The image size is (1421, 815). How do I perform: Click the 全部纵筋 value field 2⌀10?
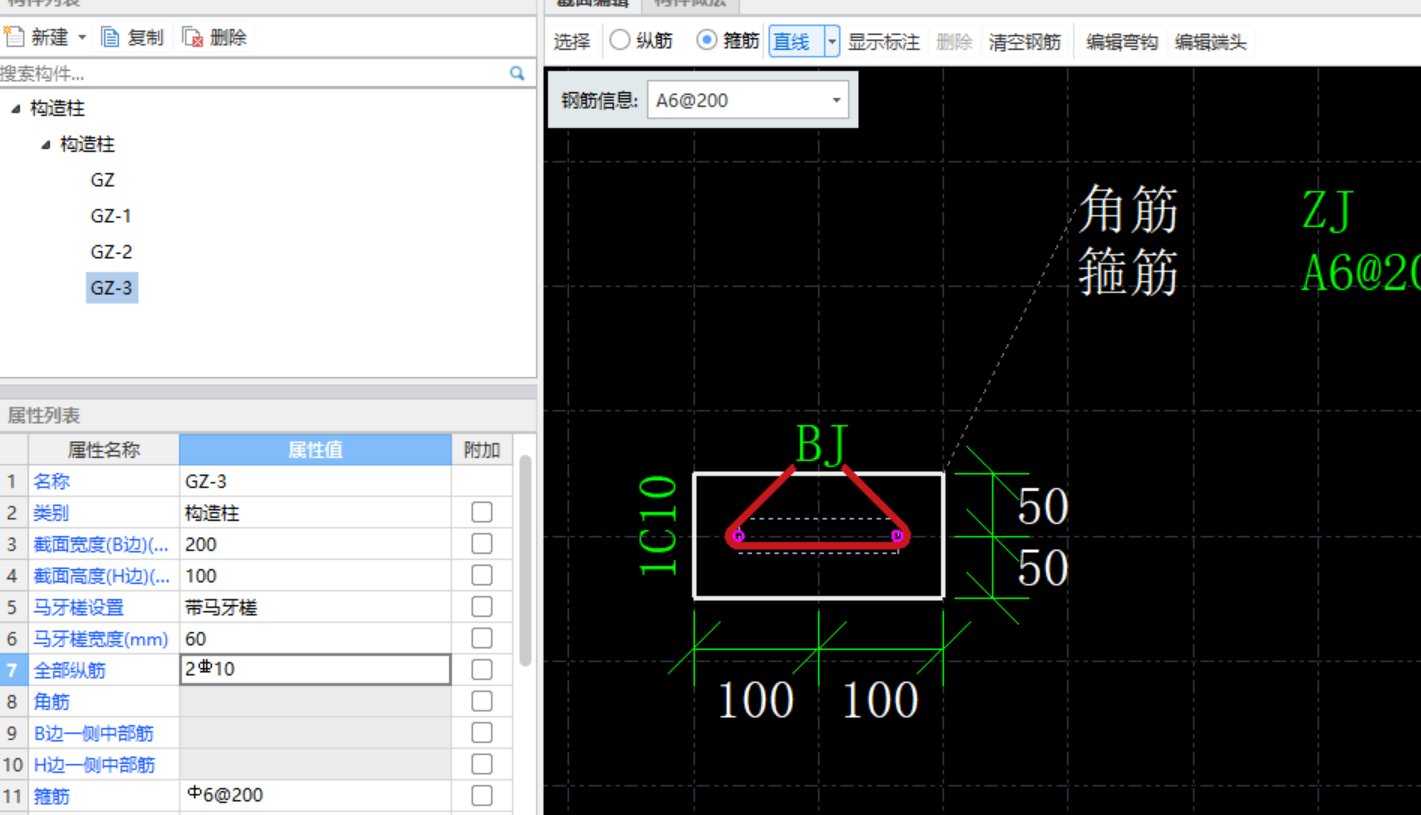(315, 669)
